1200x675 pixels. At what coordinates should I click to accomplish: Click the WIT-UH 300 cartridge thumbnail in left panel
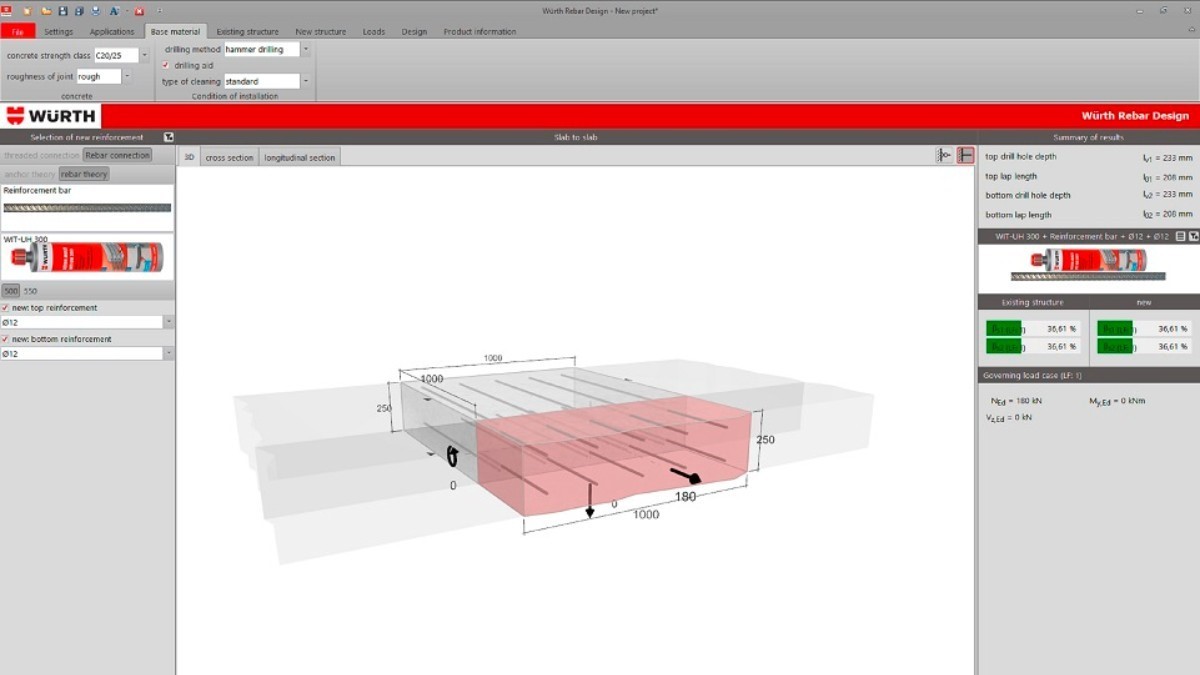[x=87, y=259]
